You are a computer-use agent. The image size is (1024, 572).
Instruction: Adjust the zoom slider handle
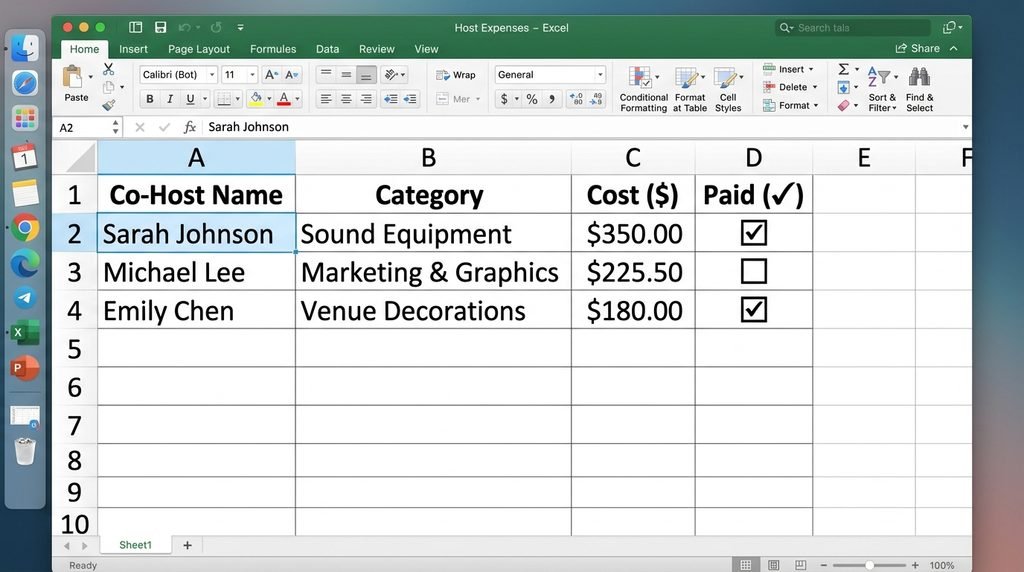869,565
